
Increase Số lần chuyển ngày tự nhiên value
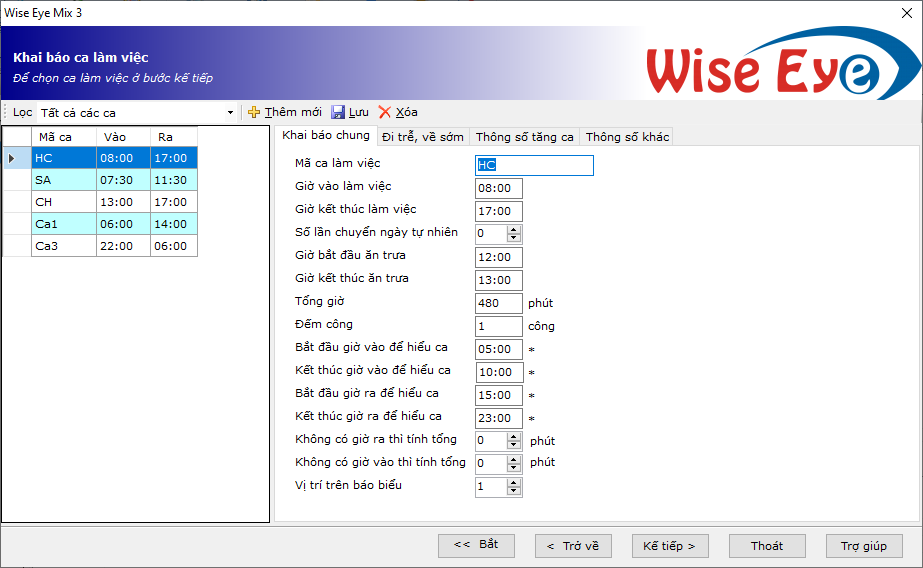[514, 230]
